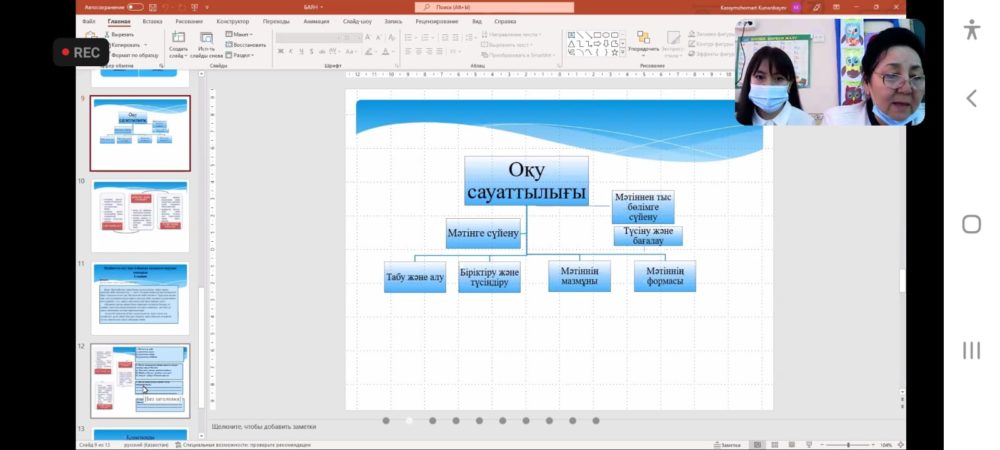The width and height of the screenshot is (1000, 450).
Task: Select slide 11 thumbnail
Action: (140, 298)
